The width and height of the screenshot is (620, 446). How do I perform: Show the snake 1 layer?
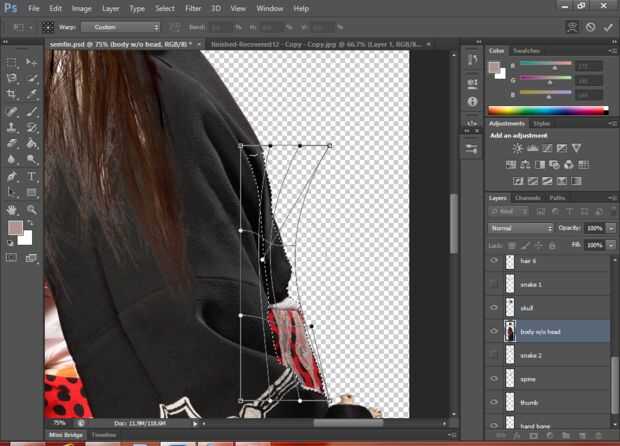pyautogui.click(x=494, y=284)
